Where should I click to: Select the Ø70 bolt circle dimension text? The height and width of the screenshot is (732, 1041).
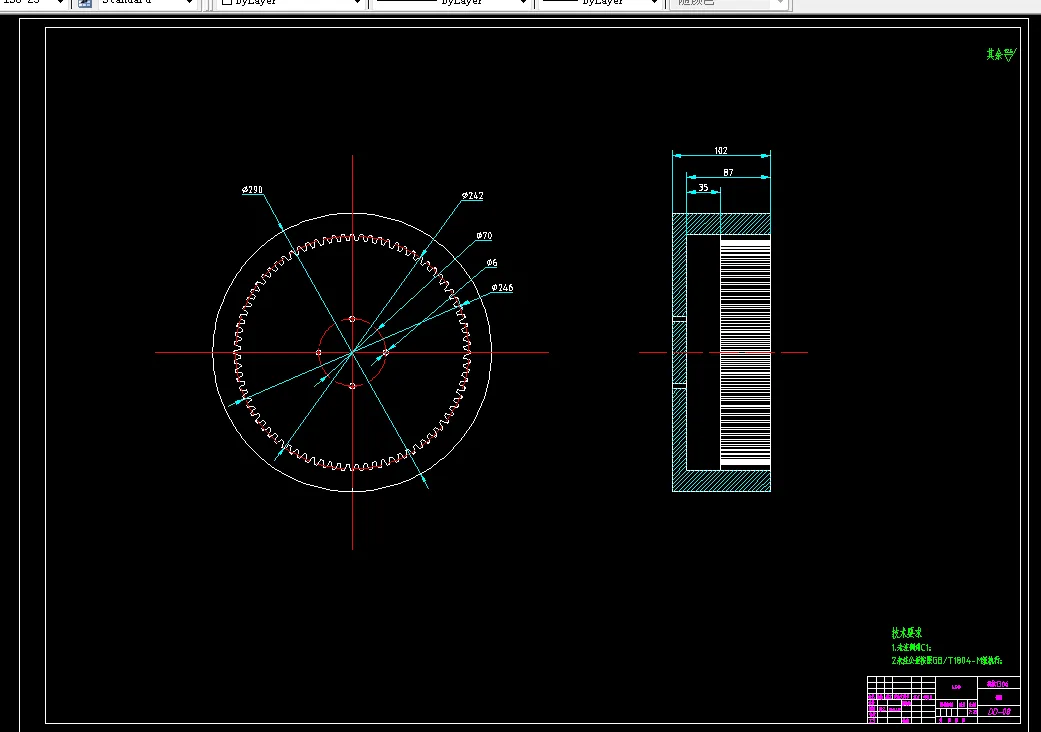point(484,236)
